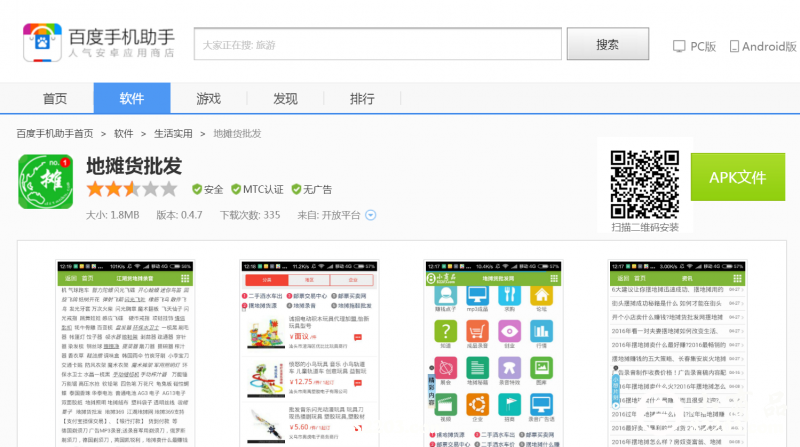
Task: Click the 扫描二维码安装 caption
Action: tap(645, 227)
